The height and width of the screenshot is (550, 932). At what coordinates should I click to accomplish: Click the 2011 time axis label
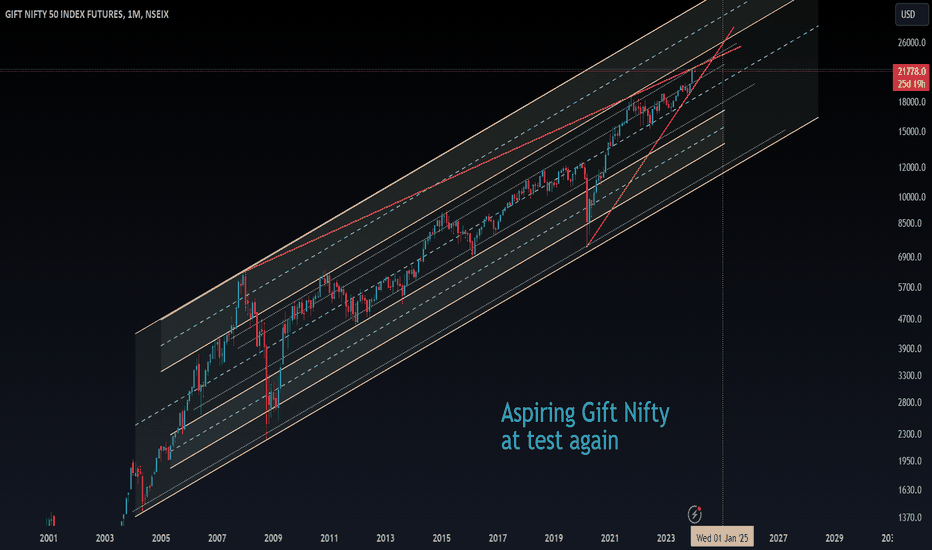pyautogui.click(x=329, y=538)
